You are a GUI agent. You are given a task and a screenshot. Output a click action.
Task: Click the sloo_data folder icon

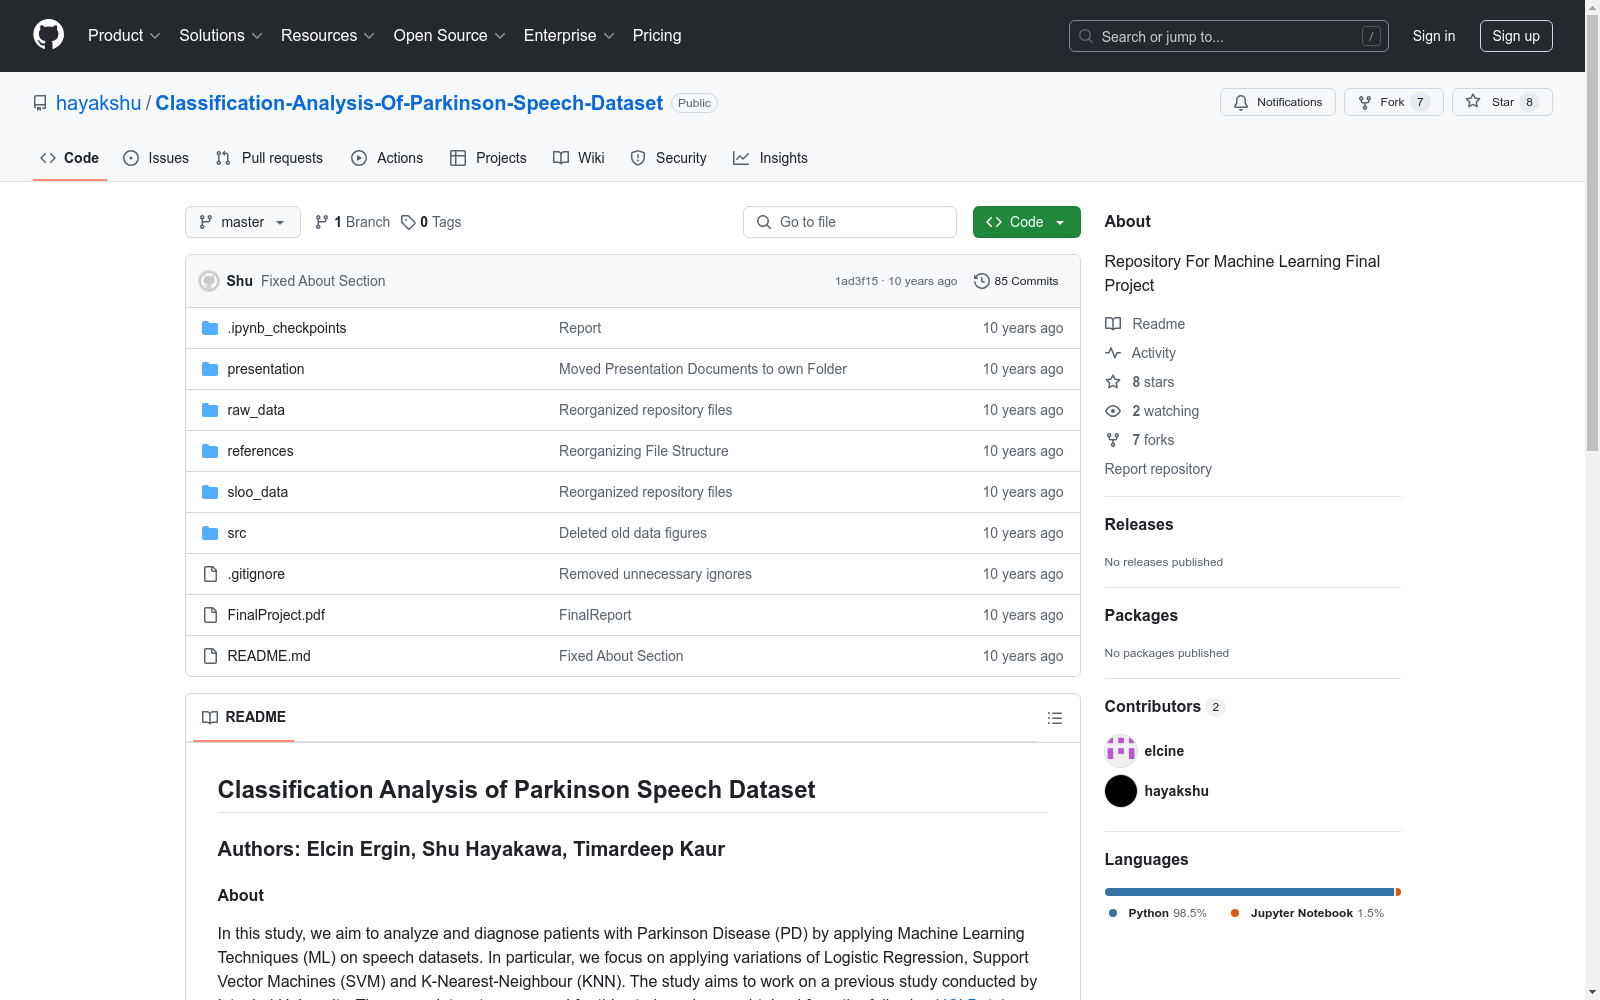click(x=210, y=492)
